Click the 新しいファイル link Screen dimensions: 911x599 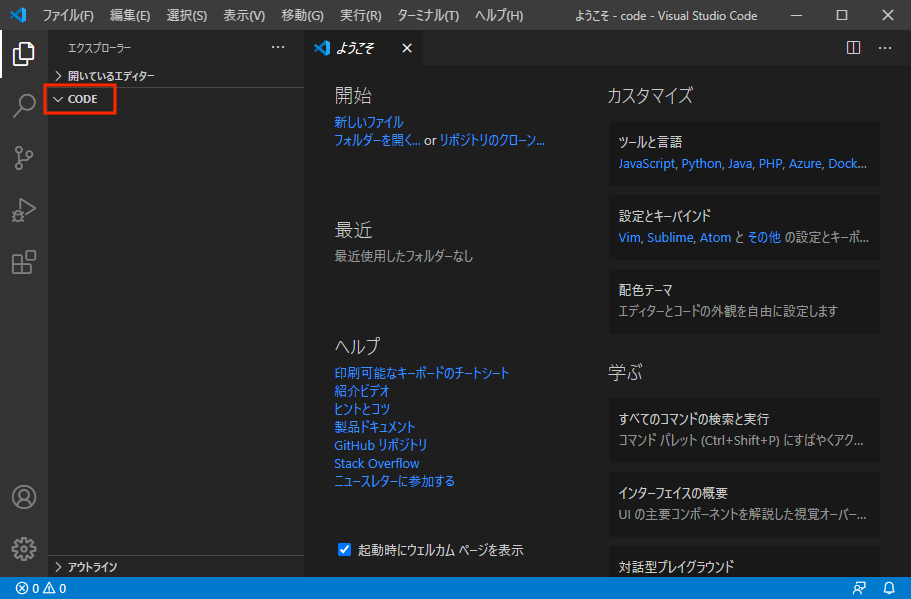[368, 122]
